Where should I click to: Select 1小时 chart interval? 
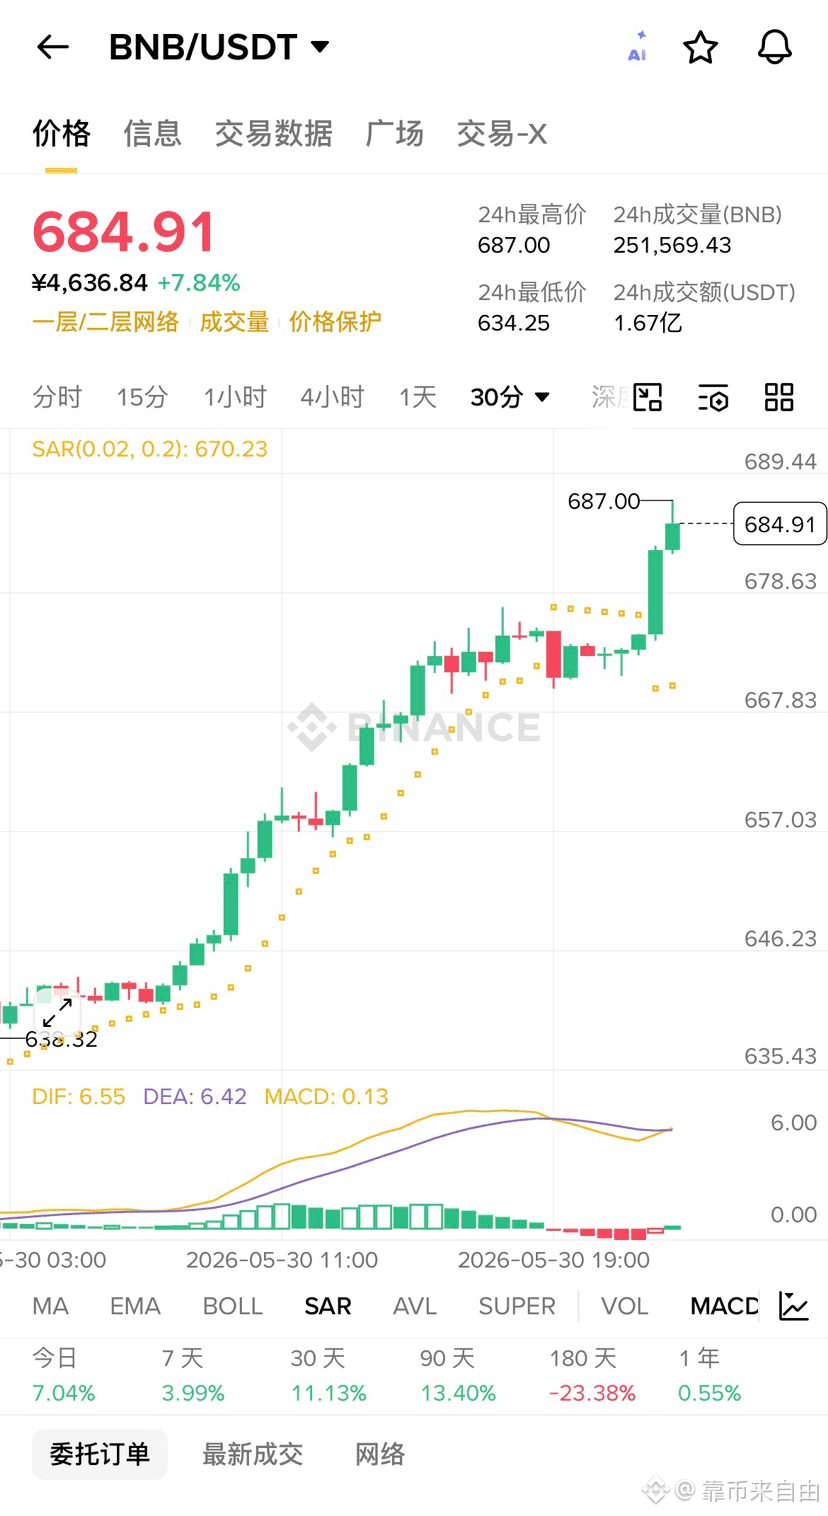[235, 397]
